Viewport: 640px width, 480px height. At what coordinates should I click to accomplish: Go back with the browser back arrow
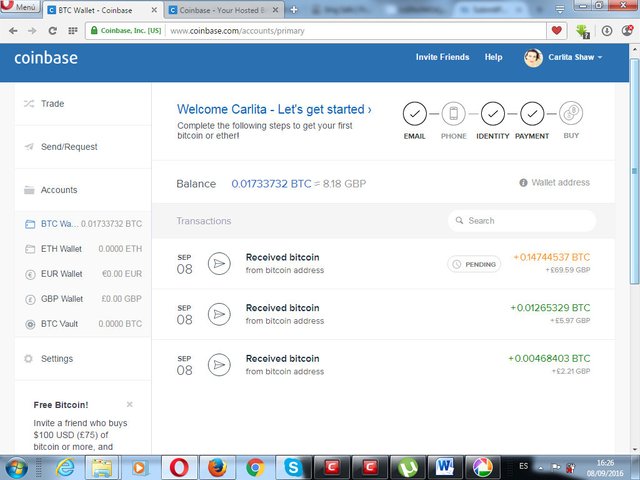pos(13,31)
